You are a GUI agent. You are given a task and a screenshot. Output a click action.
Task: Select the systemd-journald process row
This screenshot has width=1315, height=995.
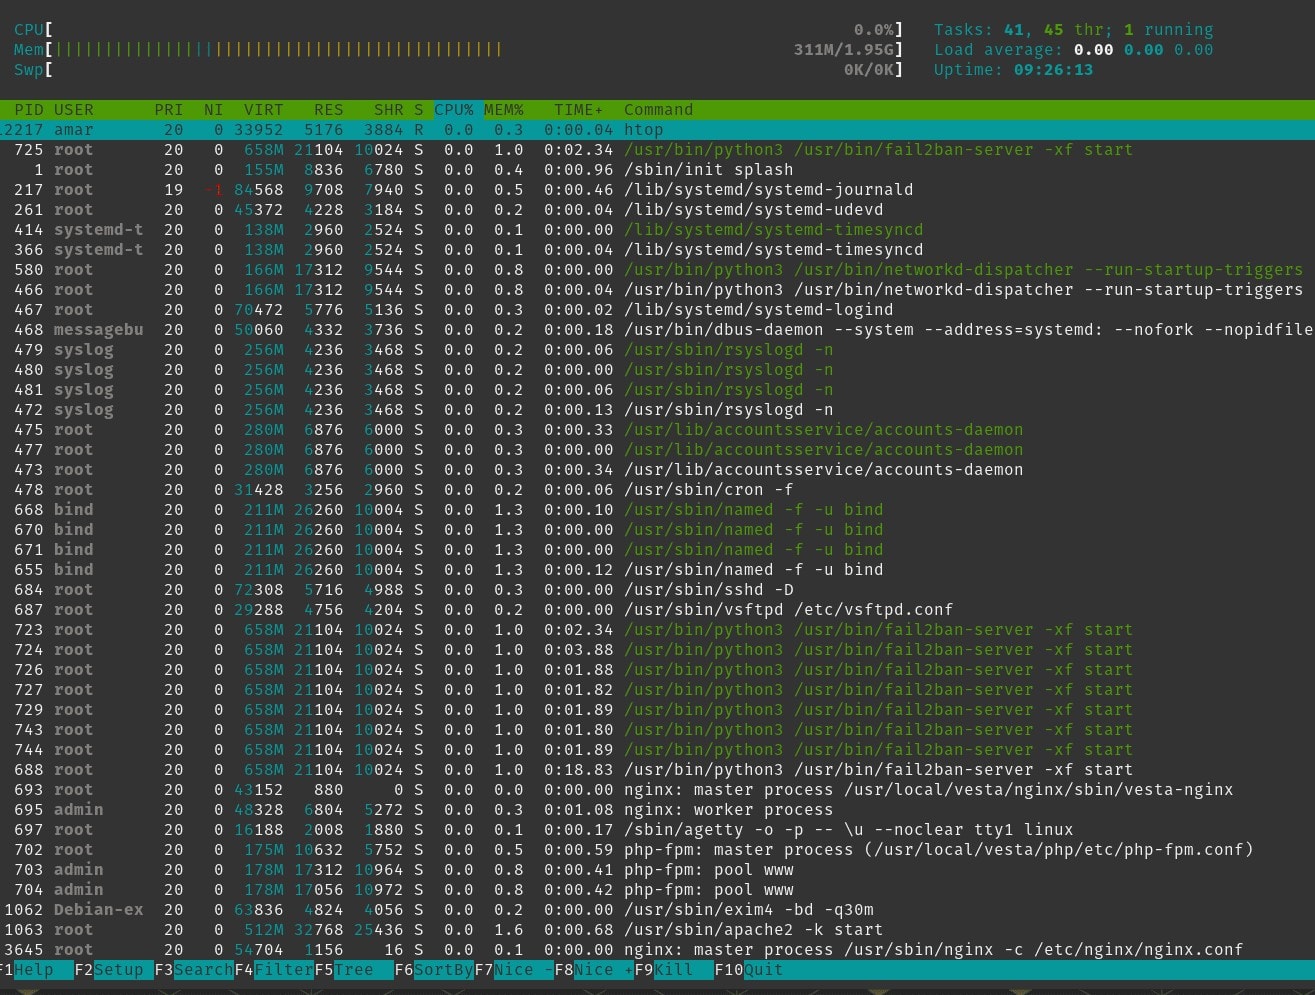[x=657, y=190]
